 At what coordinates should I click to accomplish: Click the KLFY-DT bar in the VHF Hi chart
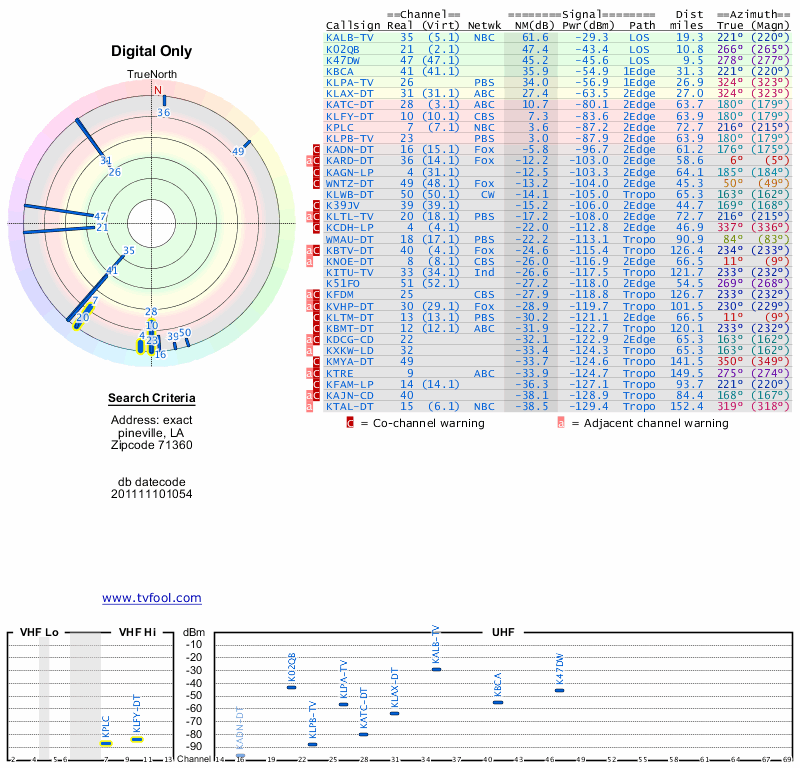(x=138, y=740)
